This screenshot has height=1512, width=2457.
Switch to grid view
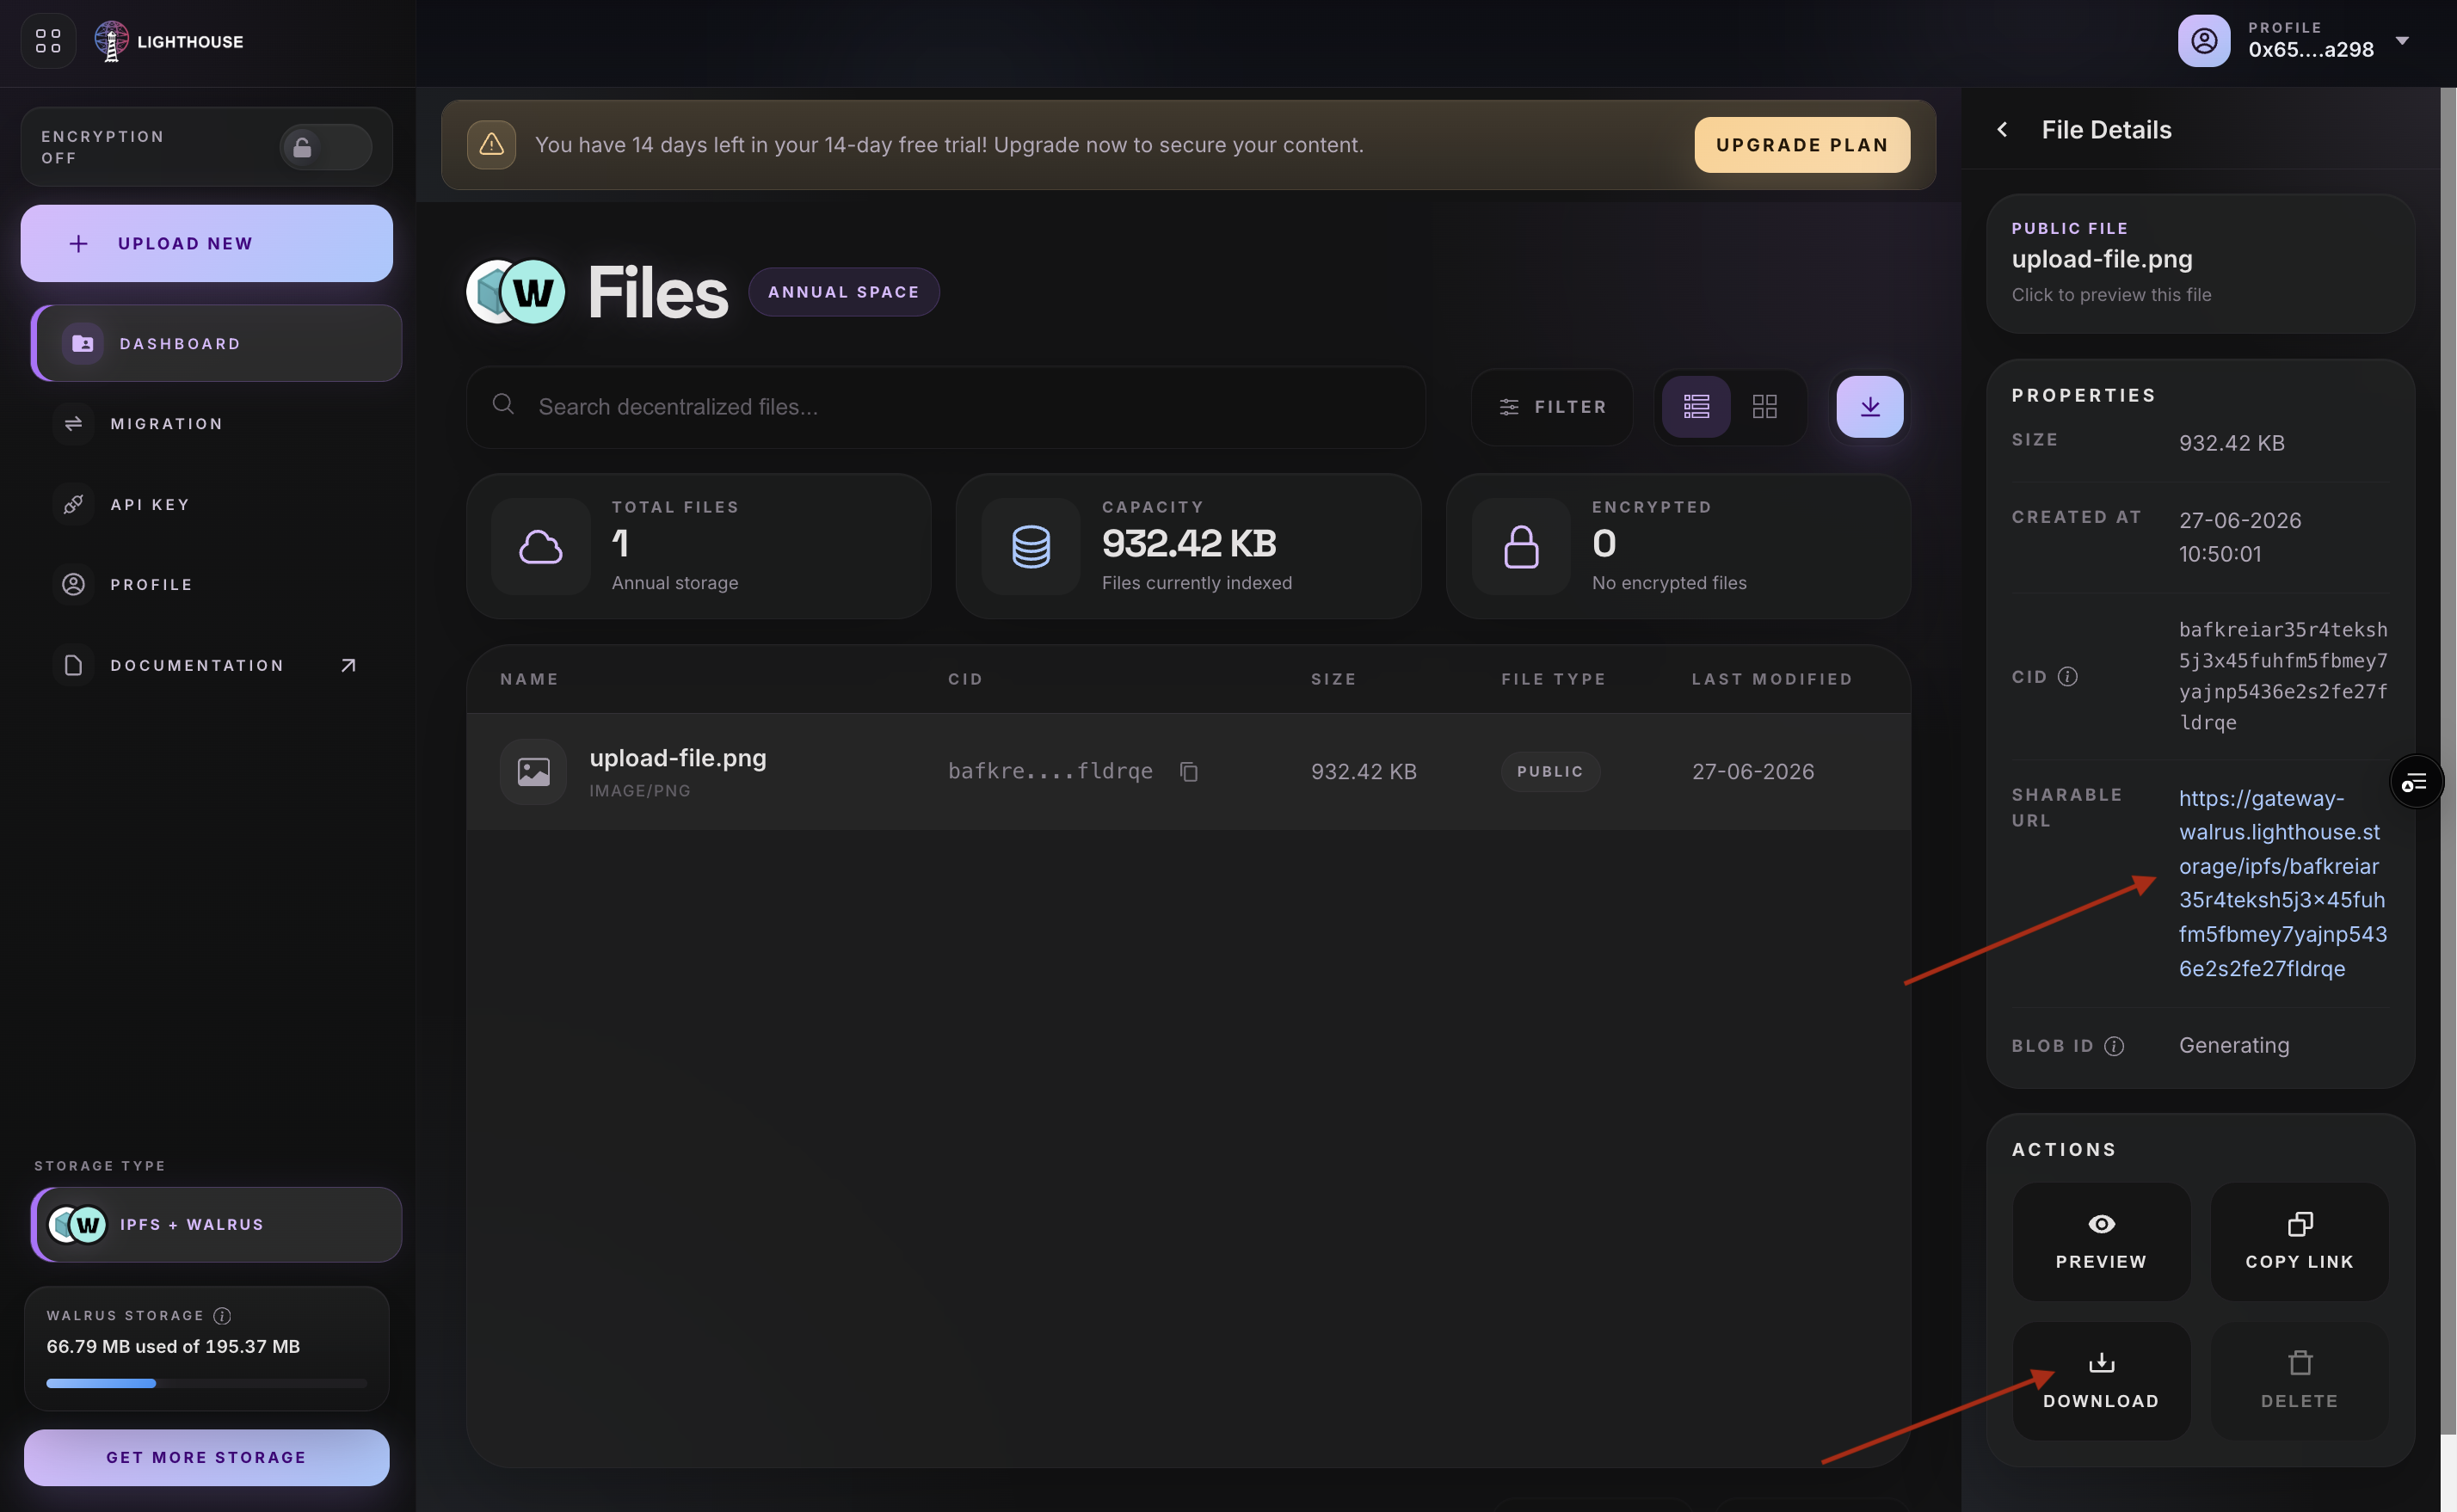[x=1765, y=407]
